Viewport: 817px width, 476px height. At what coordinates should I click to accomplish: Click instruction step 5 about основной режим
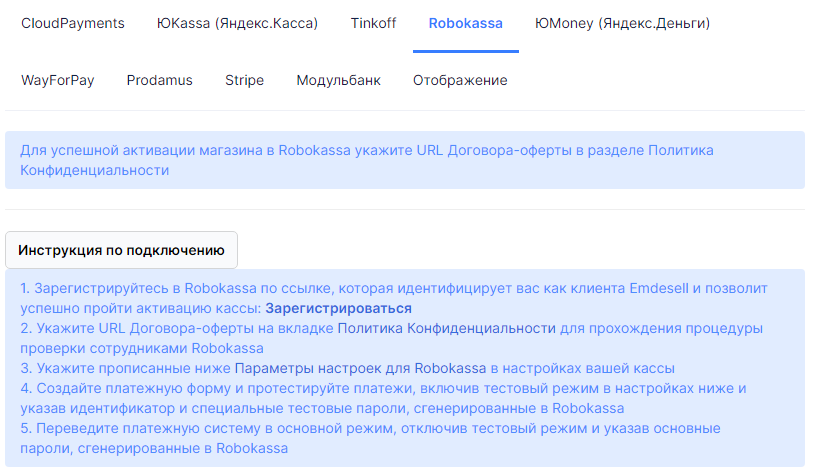(370, 439)
